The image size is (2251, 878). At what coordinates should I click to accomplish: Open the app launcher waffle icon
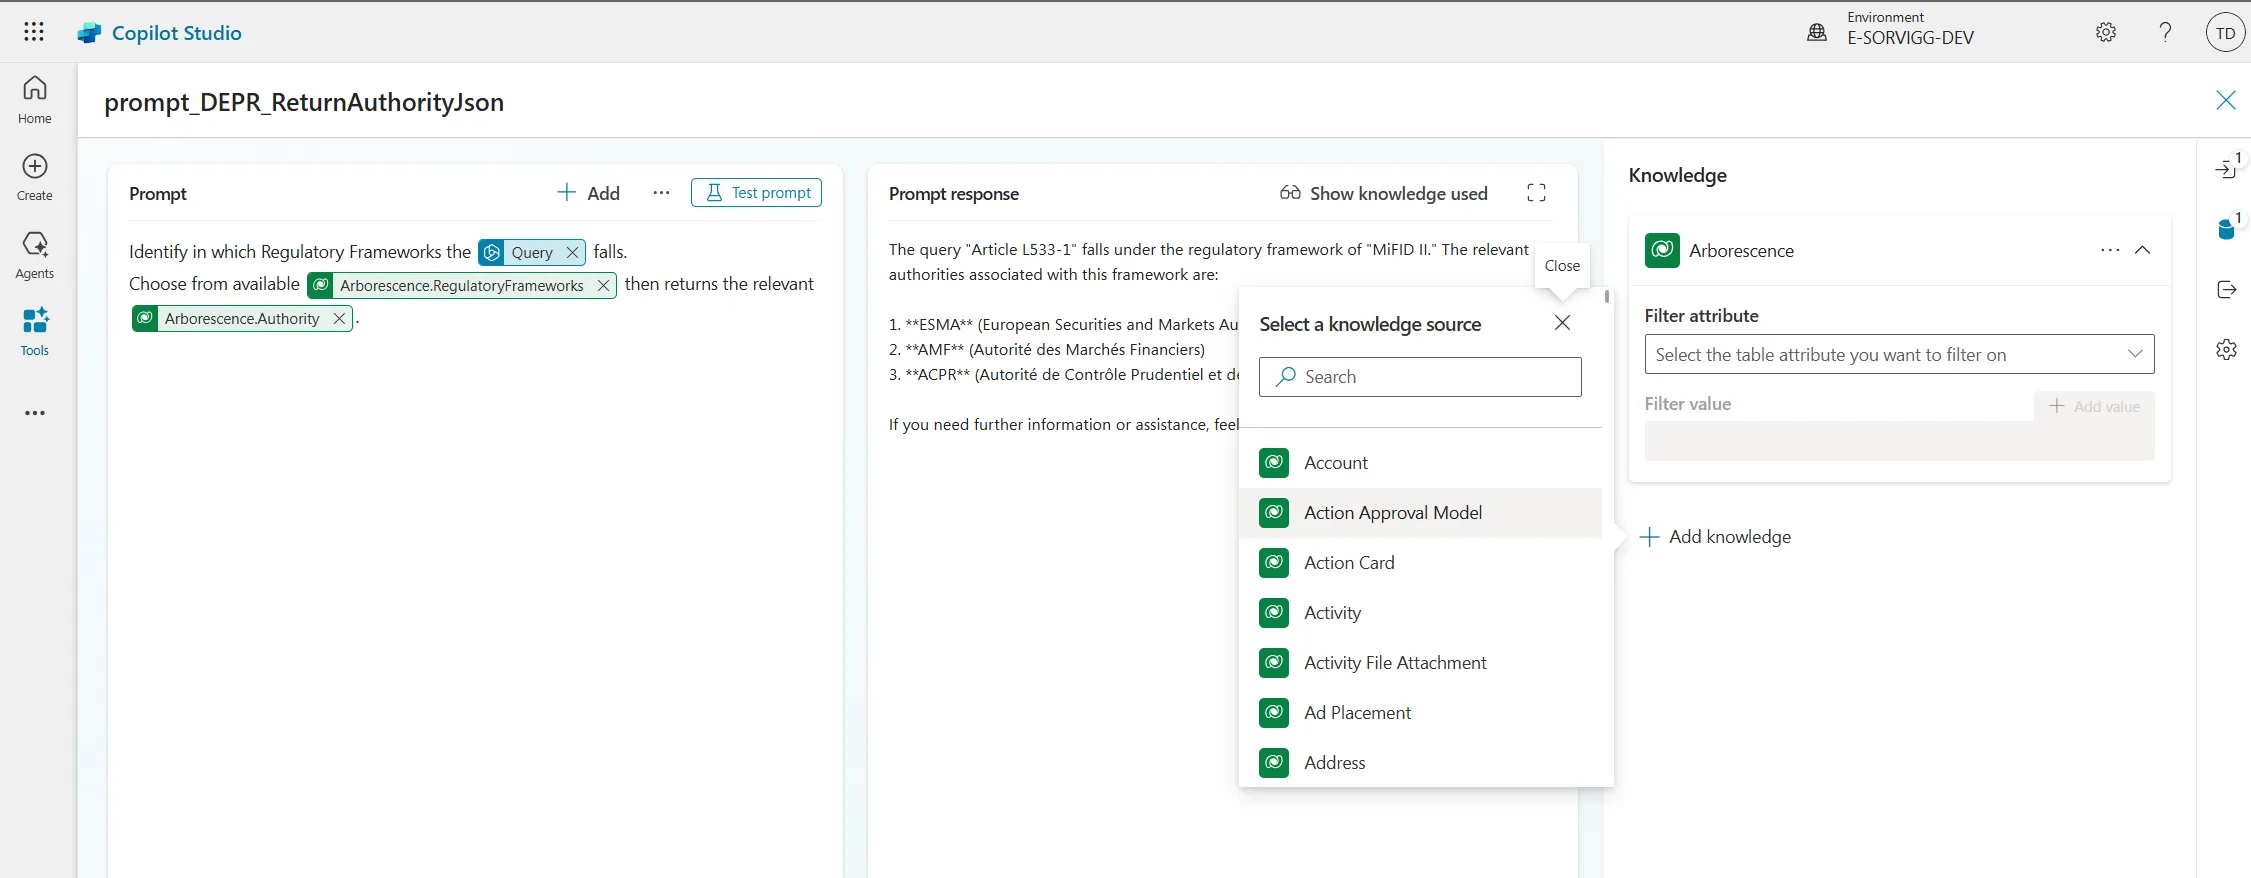tap(34, 32)
